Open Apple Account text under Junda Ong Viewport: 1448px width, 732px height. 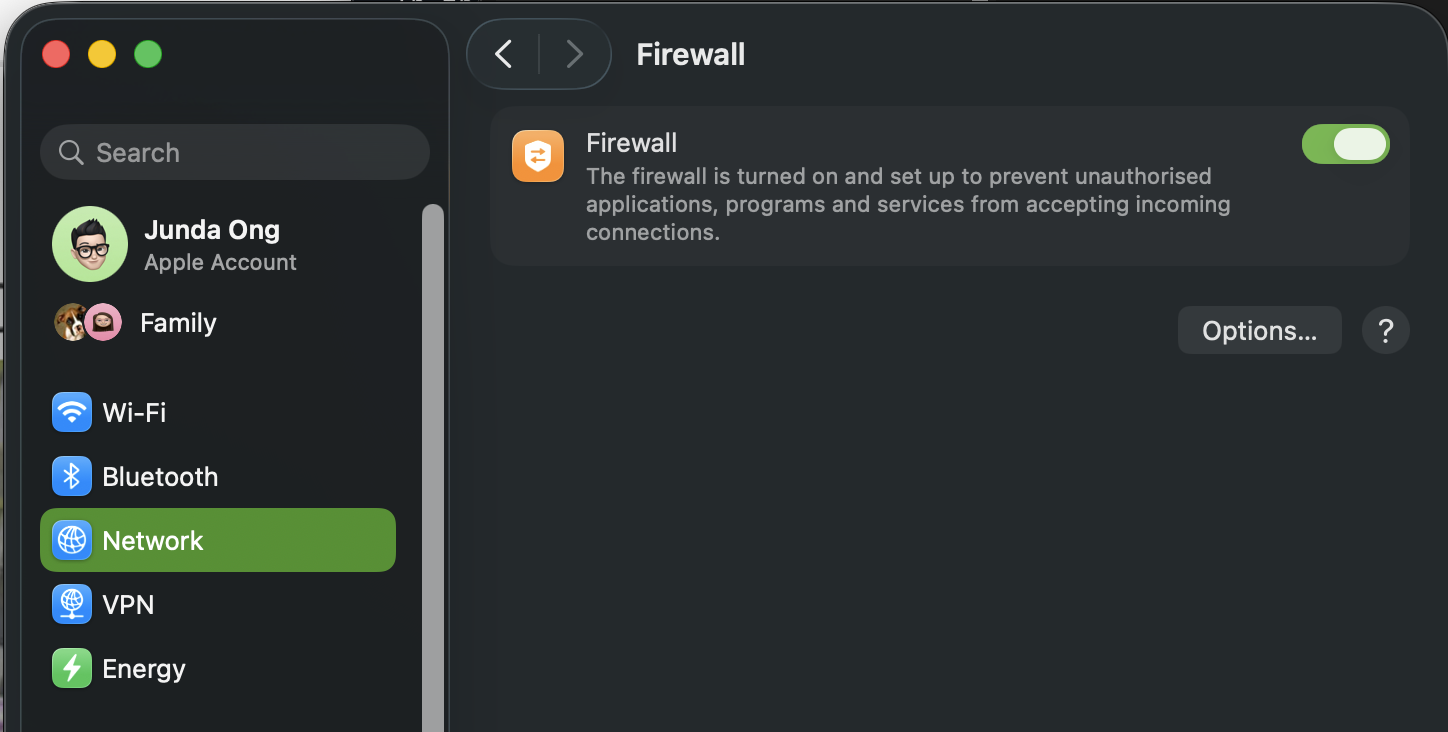220,263
